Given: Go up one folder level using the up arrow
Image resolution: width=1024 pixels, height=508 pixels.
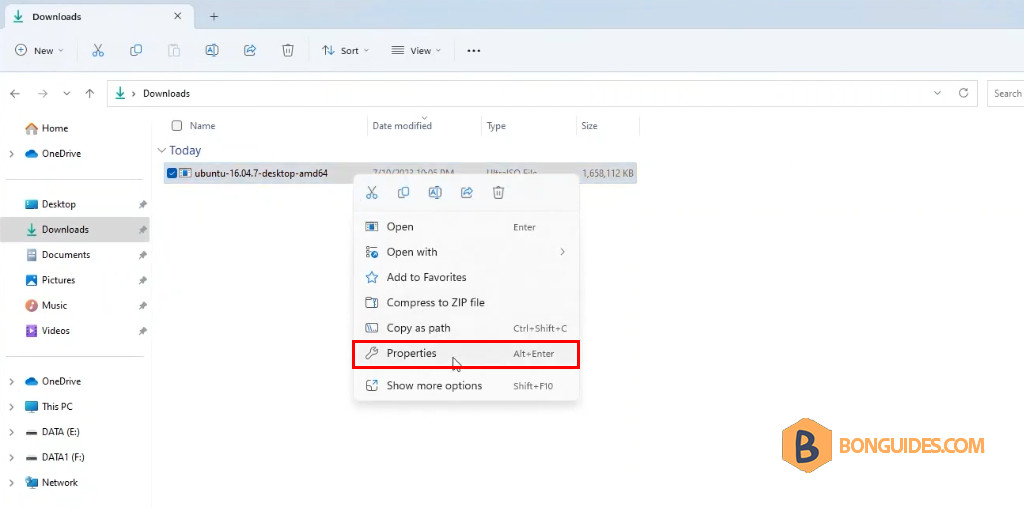Looking at the screenshot, I should point(89,93).
